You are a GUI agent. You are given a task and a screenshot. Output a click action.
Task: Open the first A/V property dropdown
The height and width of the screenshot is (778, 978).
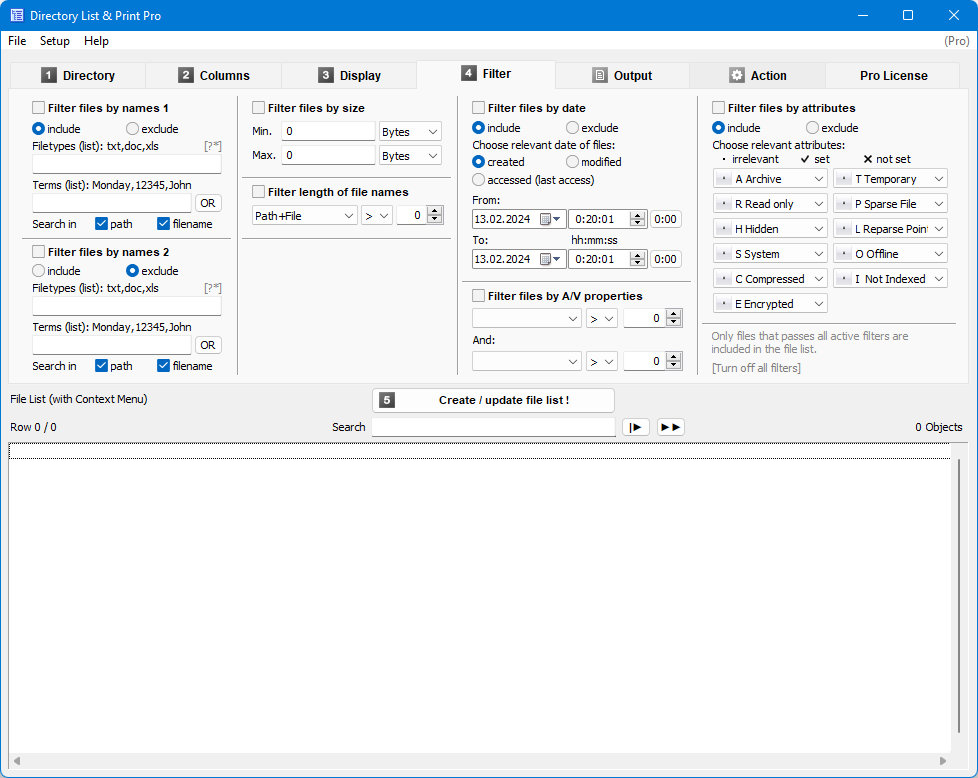pyautogui.click(x=527, y=318)
